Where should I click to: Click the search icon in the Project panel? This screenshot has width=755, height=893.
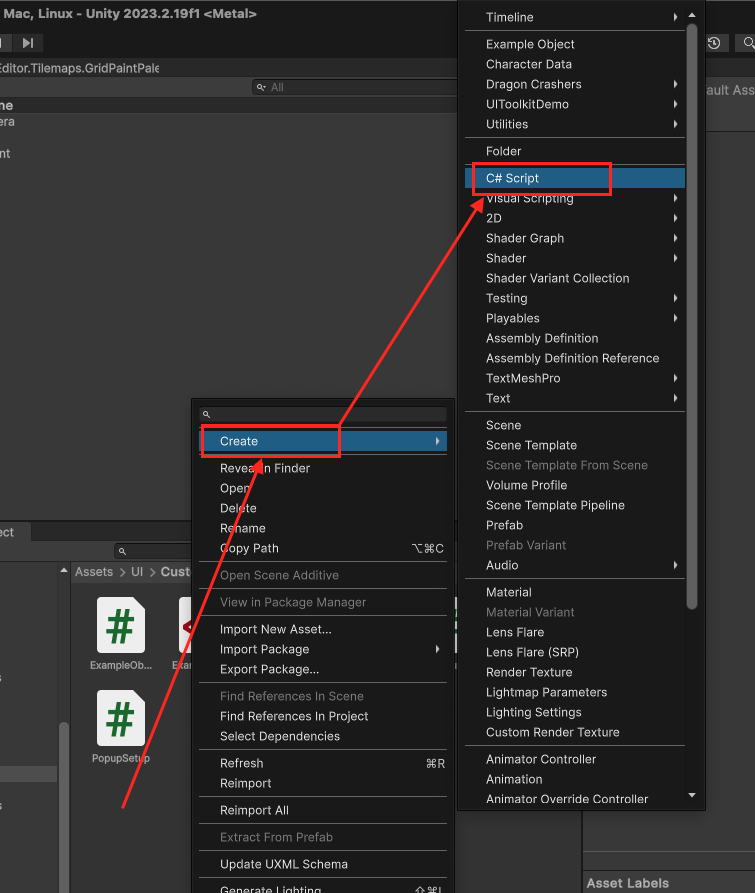click(x=122, y=551)
